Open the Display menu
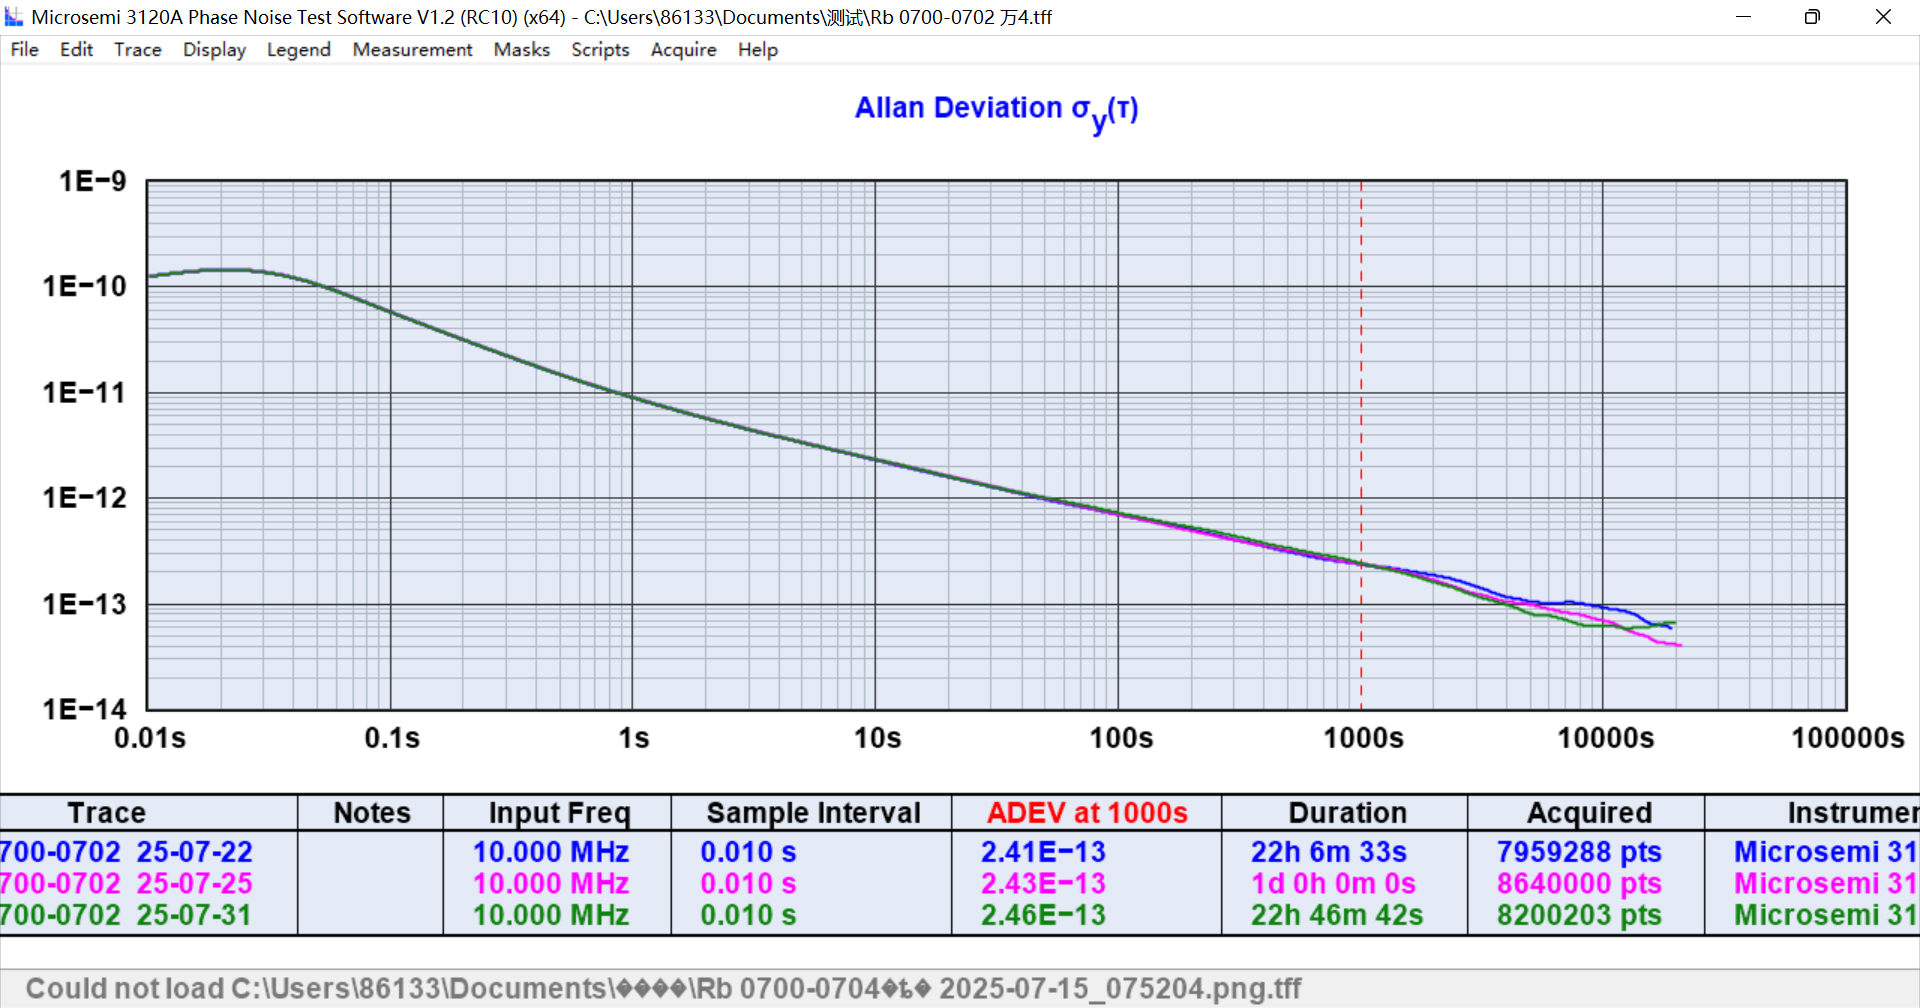1920x1008 pixels. click(x=214, y=50)
